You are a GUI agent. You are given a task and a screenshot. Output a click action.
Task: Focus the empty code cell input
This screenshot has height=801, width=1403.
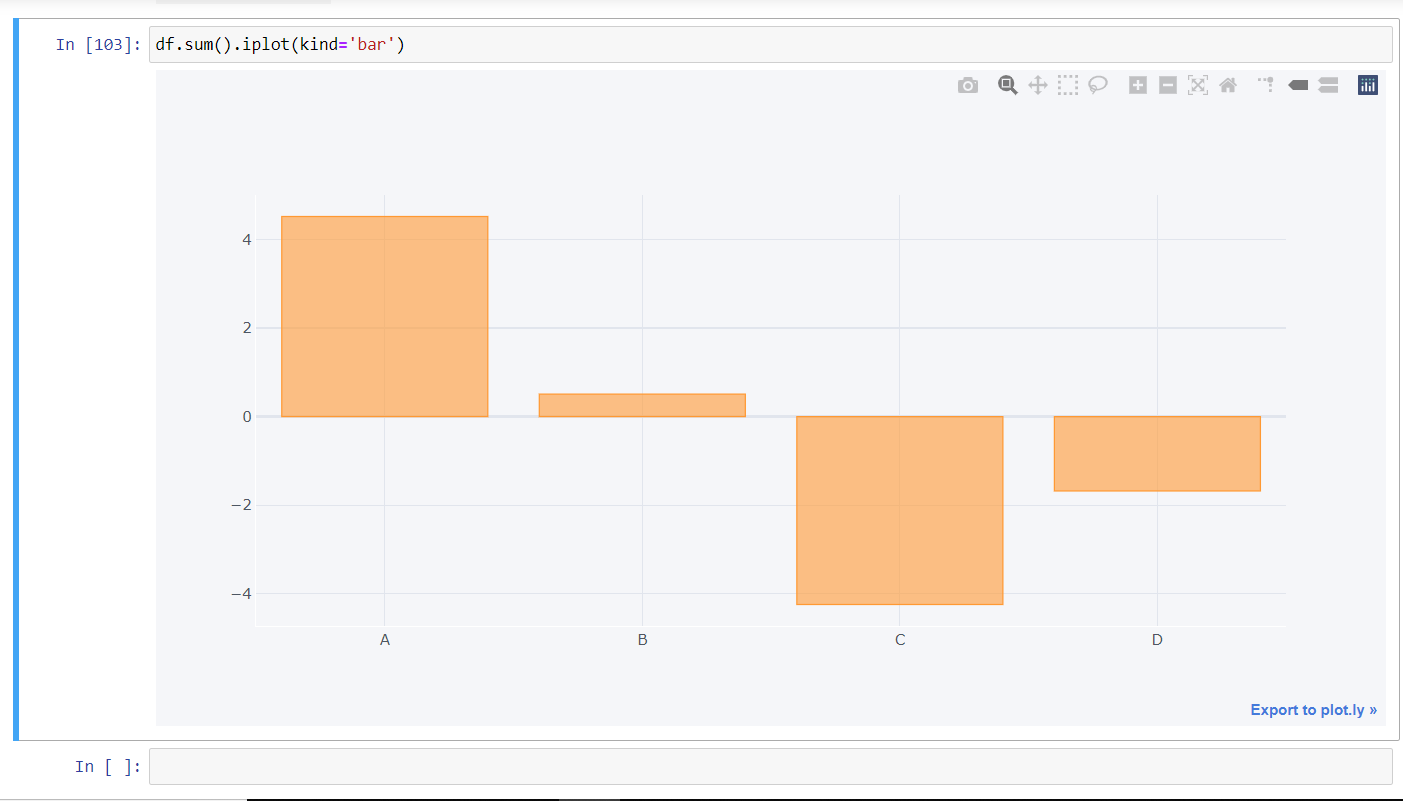[770, 766]
